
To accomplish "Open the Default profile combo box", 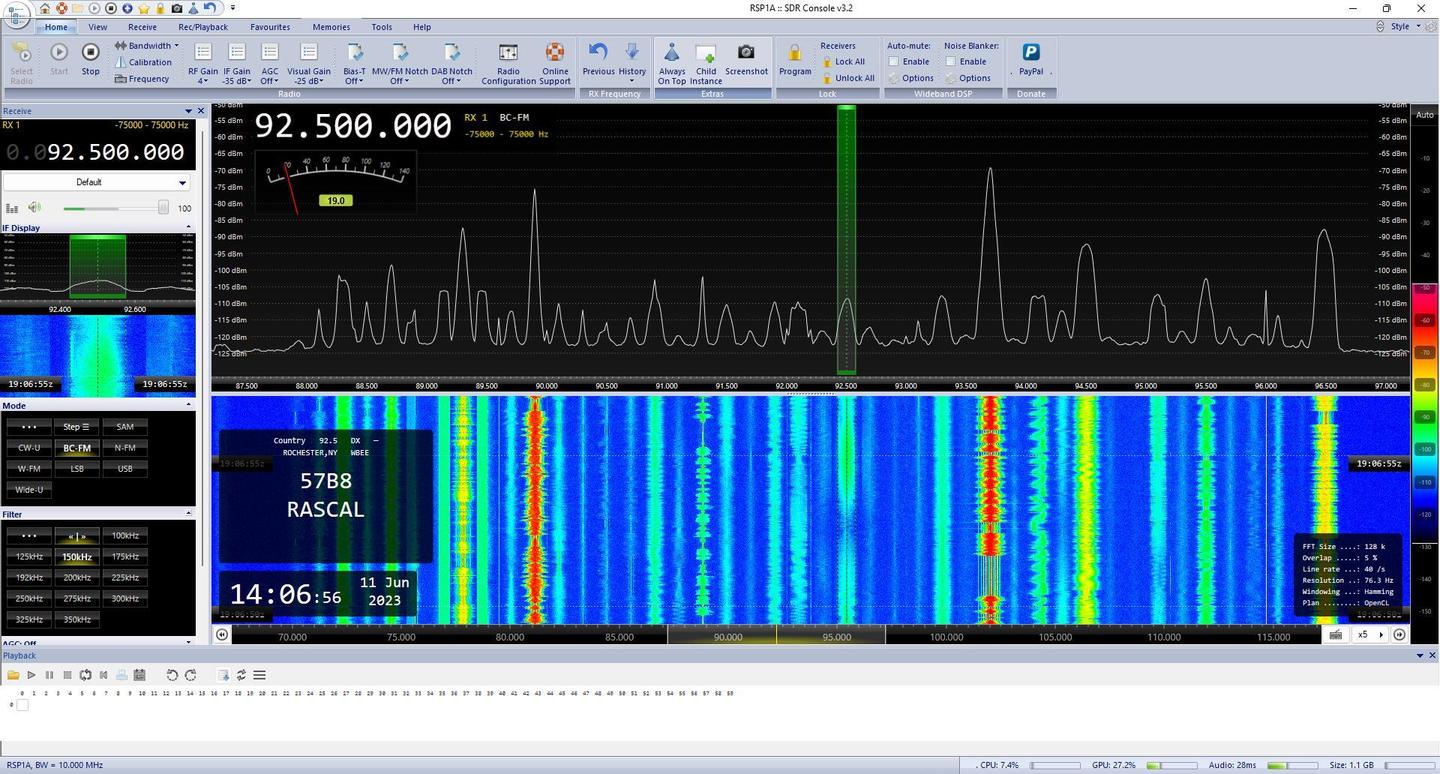I will click(x=96, y=182).
